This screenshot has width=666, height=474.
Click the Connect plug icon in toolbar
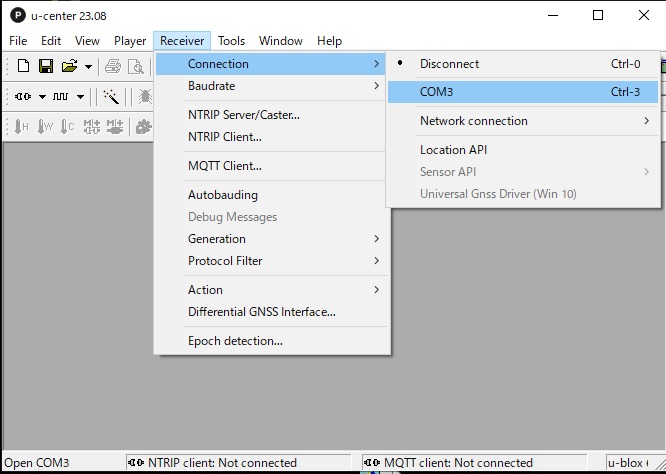tap(23, 97)
